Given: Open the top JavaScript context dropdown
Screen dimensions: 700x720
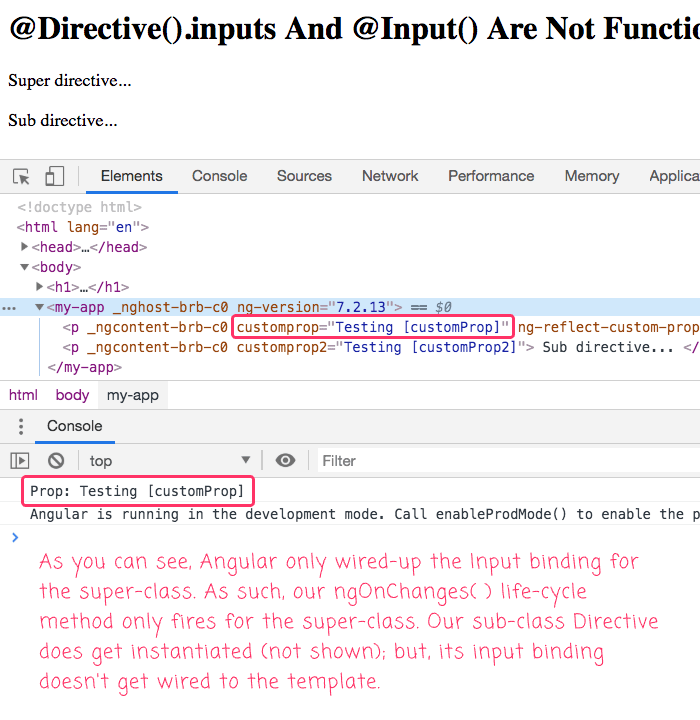Looking at the screenshot, I should [170, 460].
